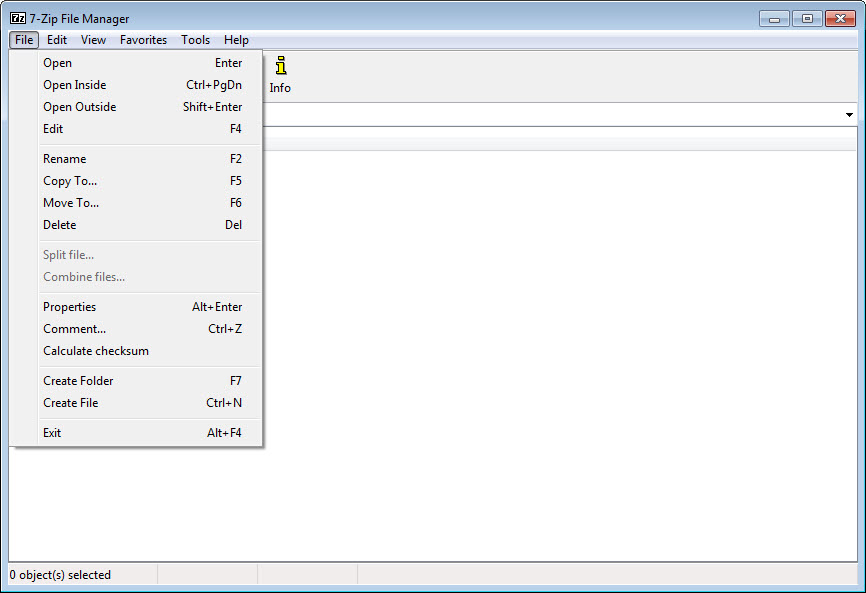This screenshot has width=866, height=593.
Task: Select Exit from the File menu
Action: [142, 433]
